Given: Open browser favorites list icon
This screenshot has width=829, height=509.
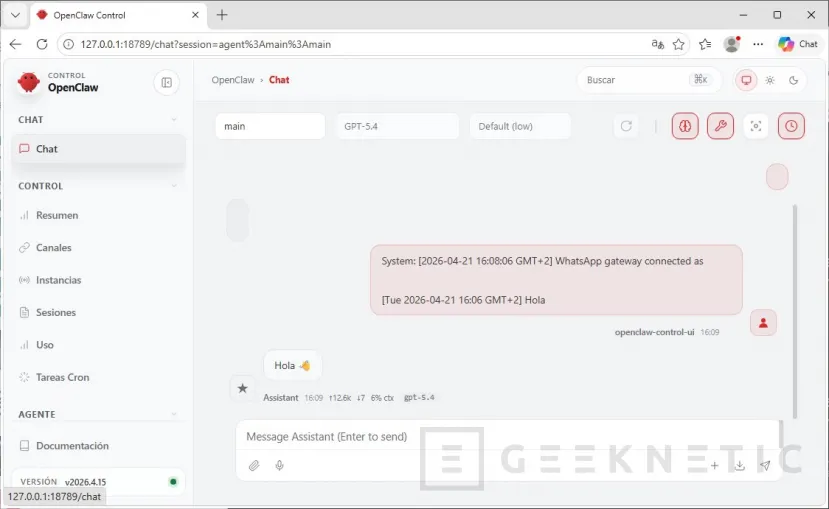Looking at the screenshot, I should coord(705,44).
